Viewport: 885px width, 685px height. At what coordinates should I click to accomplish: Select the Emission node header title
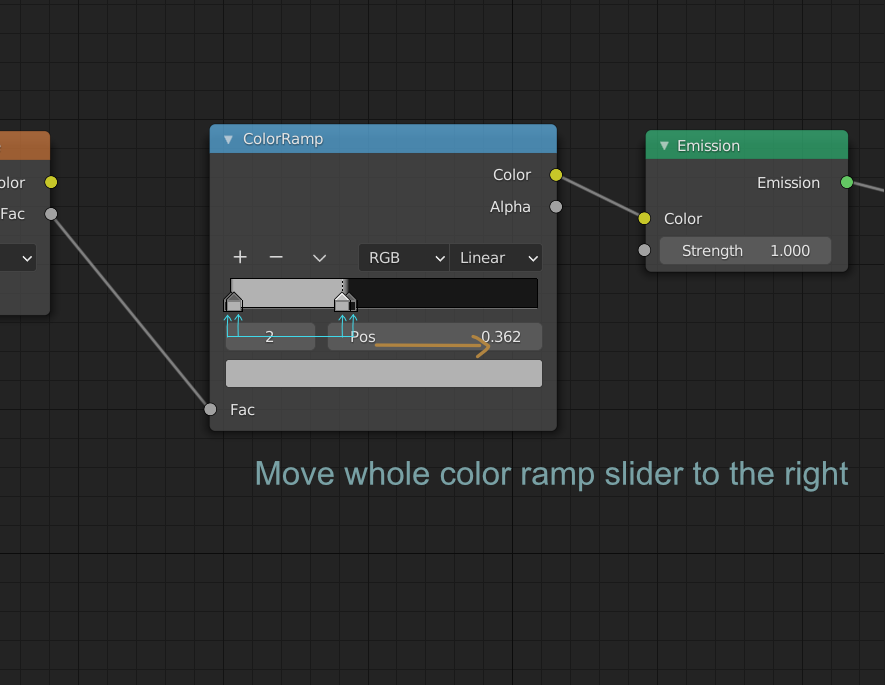click(708, 146)
